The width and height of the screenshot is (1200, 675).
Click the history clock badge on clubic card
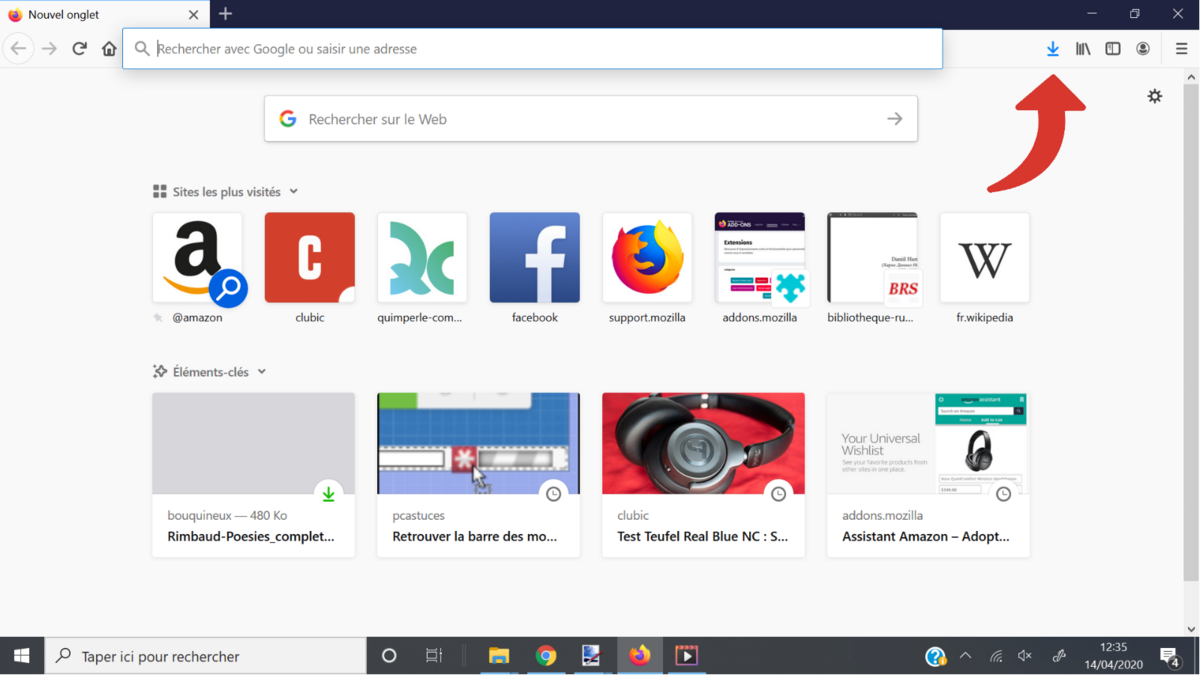click(x=778, y=494)
